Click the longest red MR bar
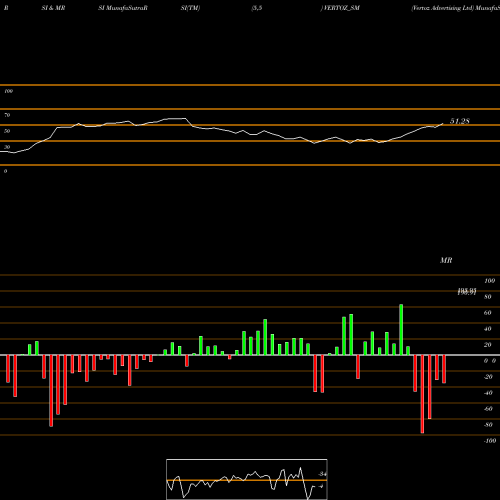Viewport: 500px width, 500px height. click(x=422, y=394)
